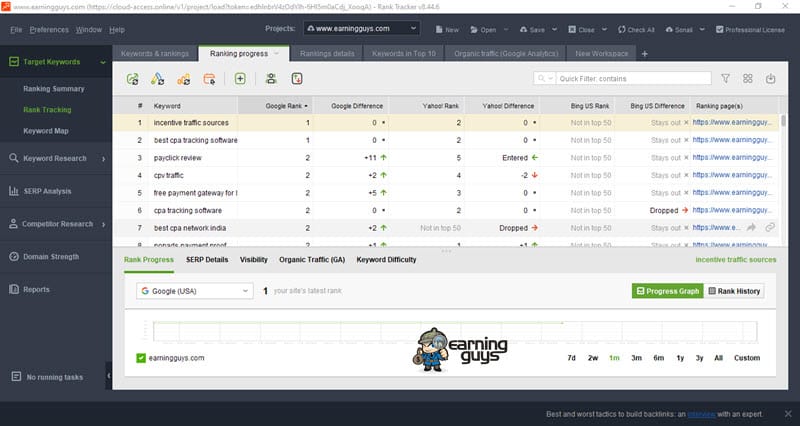
Task: Click the interview link in notification
Action: tap(702, 414)
